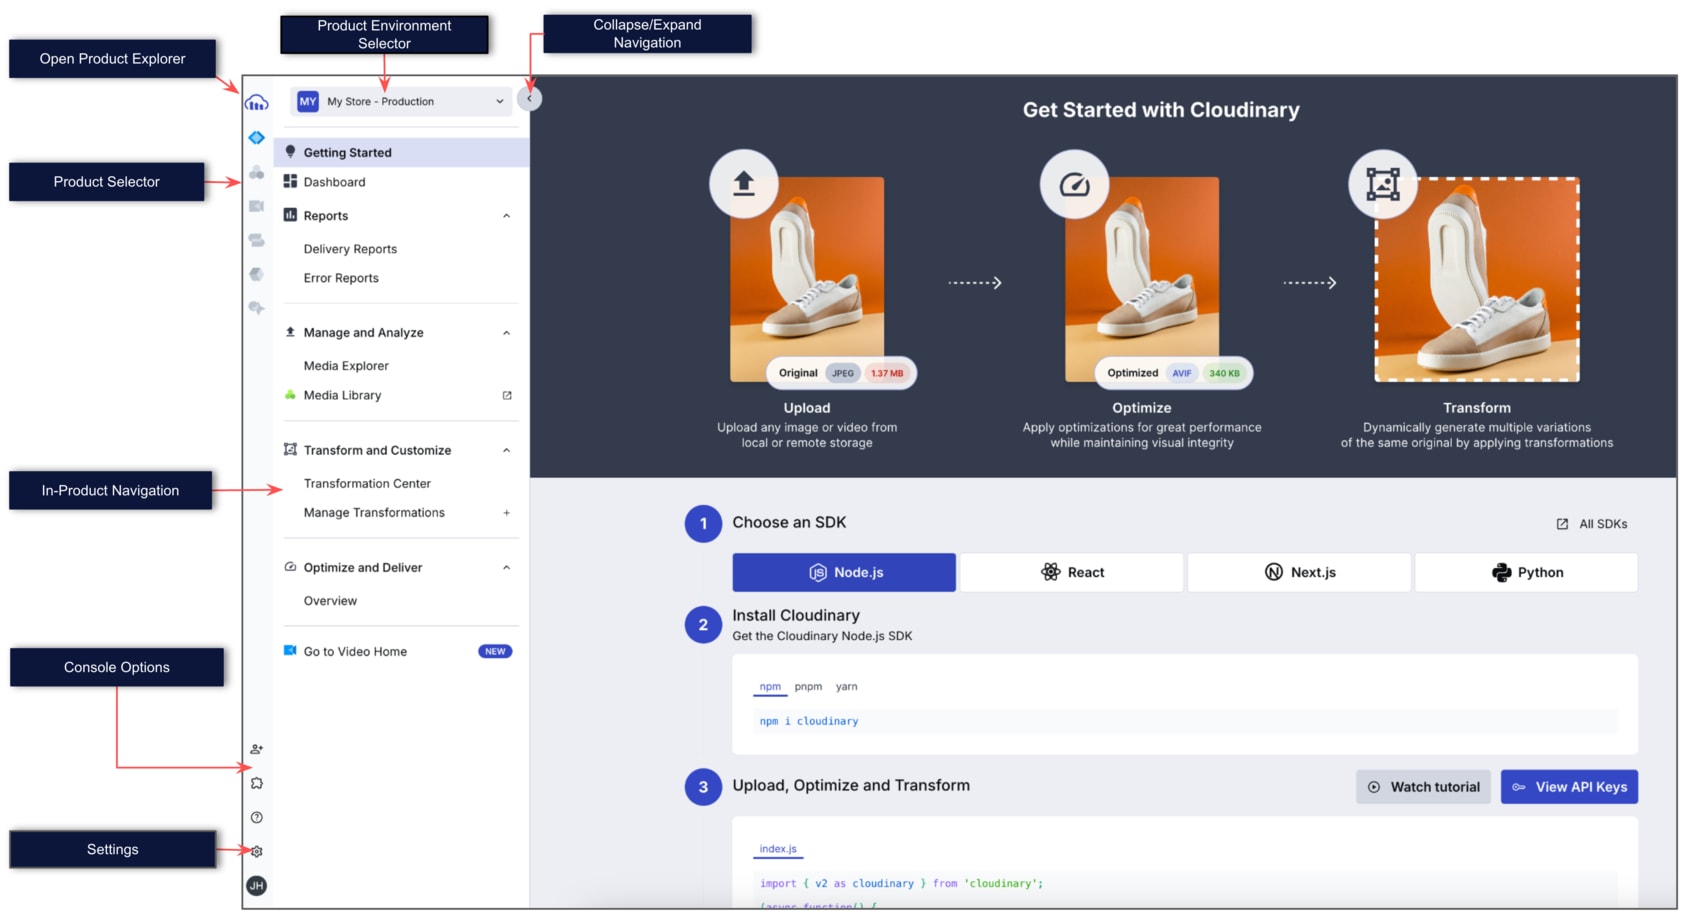
Task: Click the Transform sneaker image
Action: (x=1477, y=279)
